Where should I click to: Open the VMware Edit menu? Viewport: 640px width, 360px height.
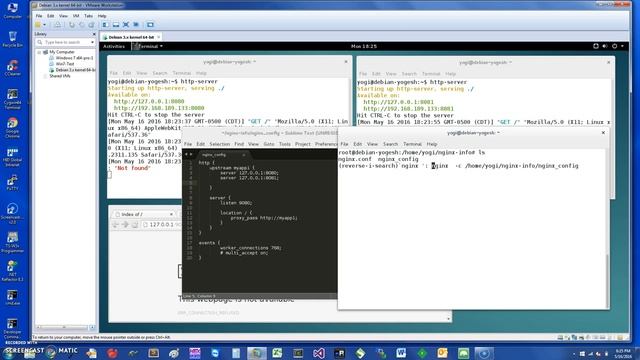click(x=51, y=16)
